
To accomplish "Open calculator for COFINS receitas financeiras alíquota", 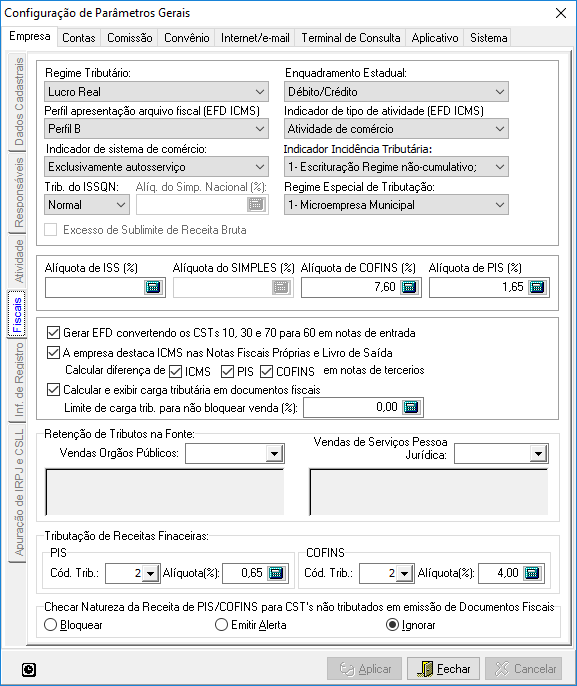I will [532, 573].
